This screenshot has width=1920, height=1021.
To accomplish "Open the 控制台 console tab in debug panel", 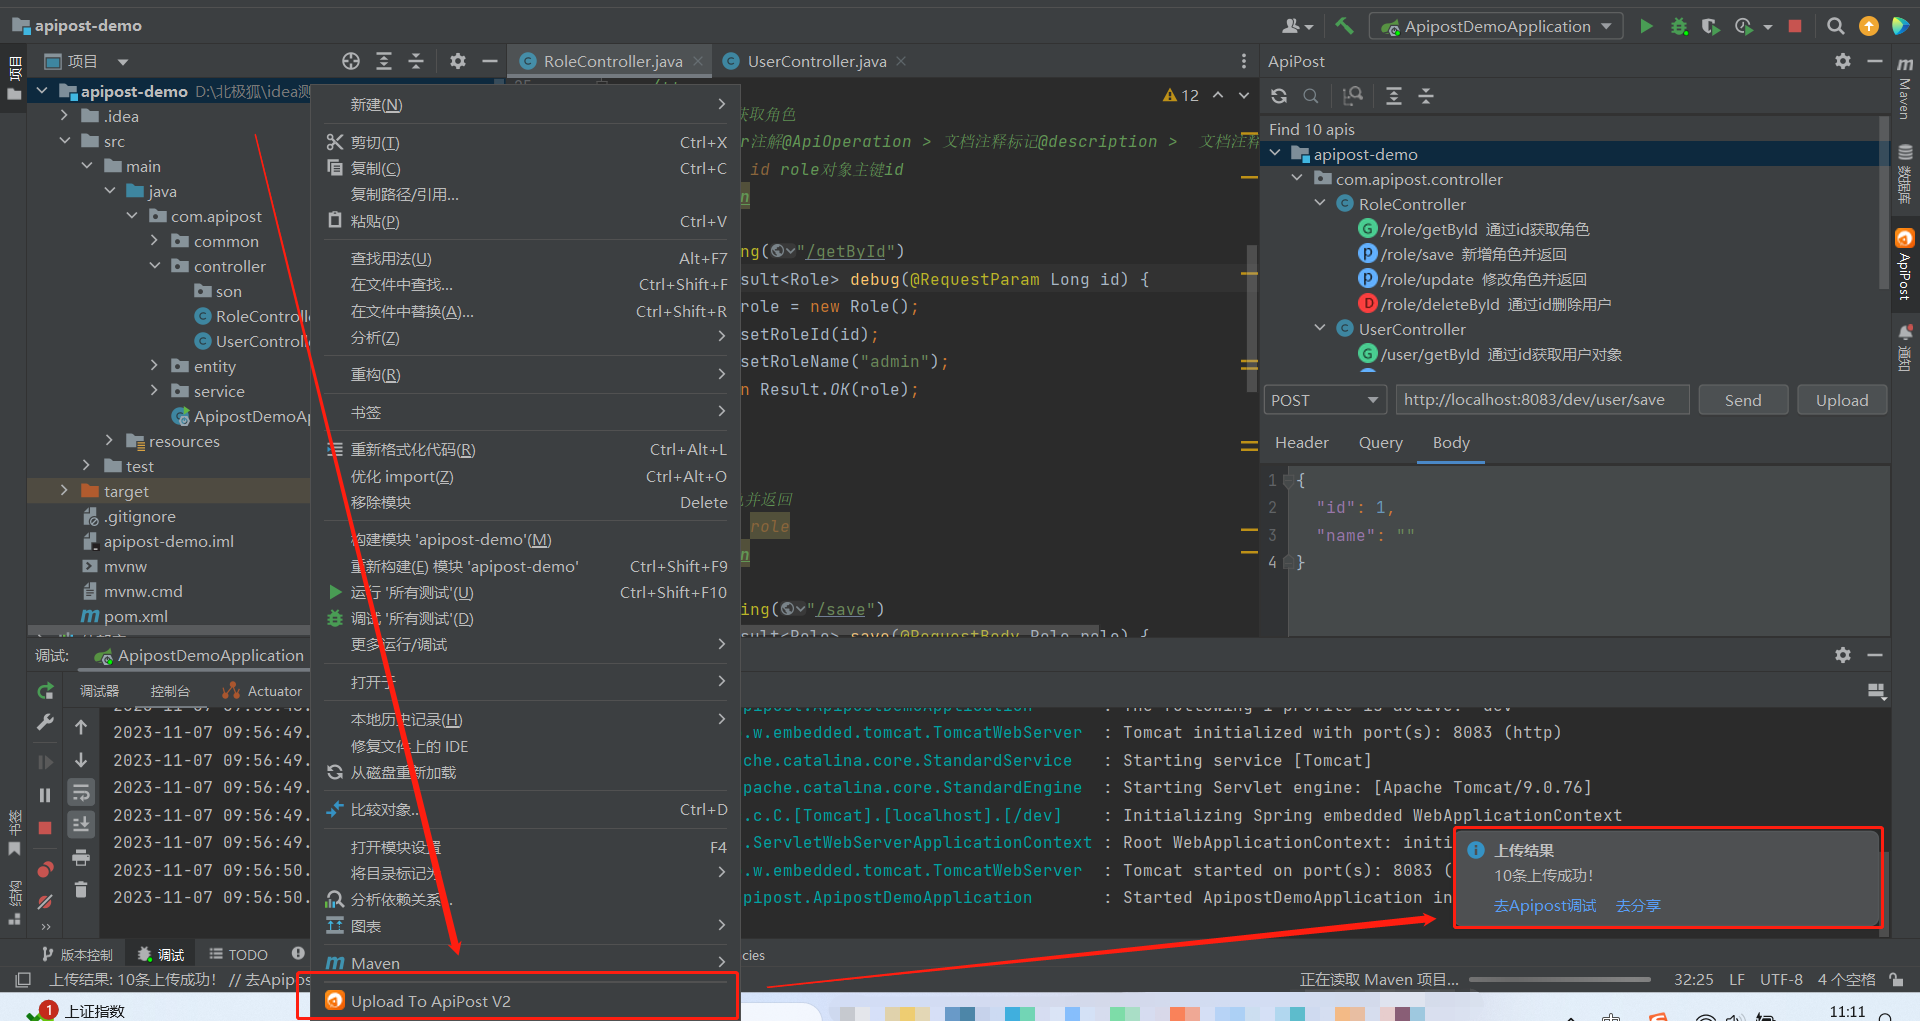I will pyautogui.click(x=169, y=691).
